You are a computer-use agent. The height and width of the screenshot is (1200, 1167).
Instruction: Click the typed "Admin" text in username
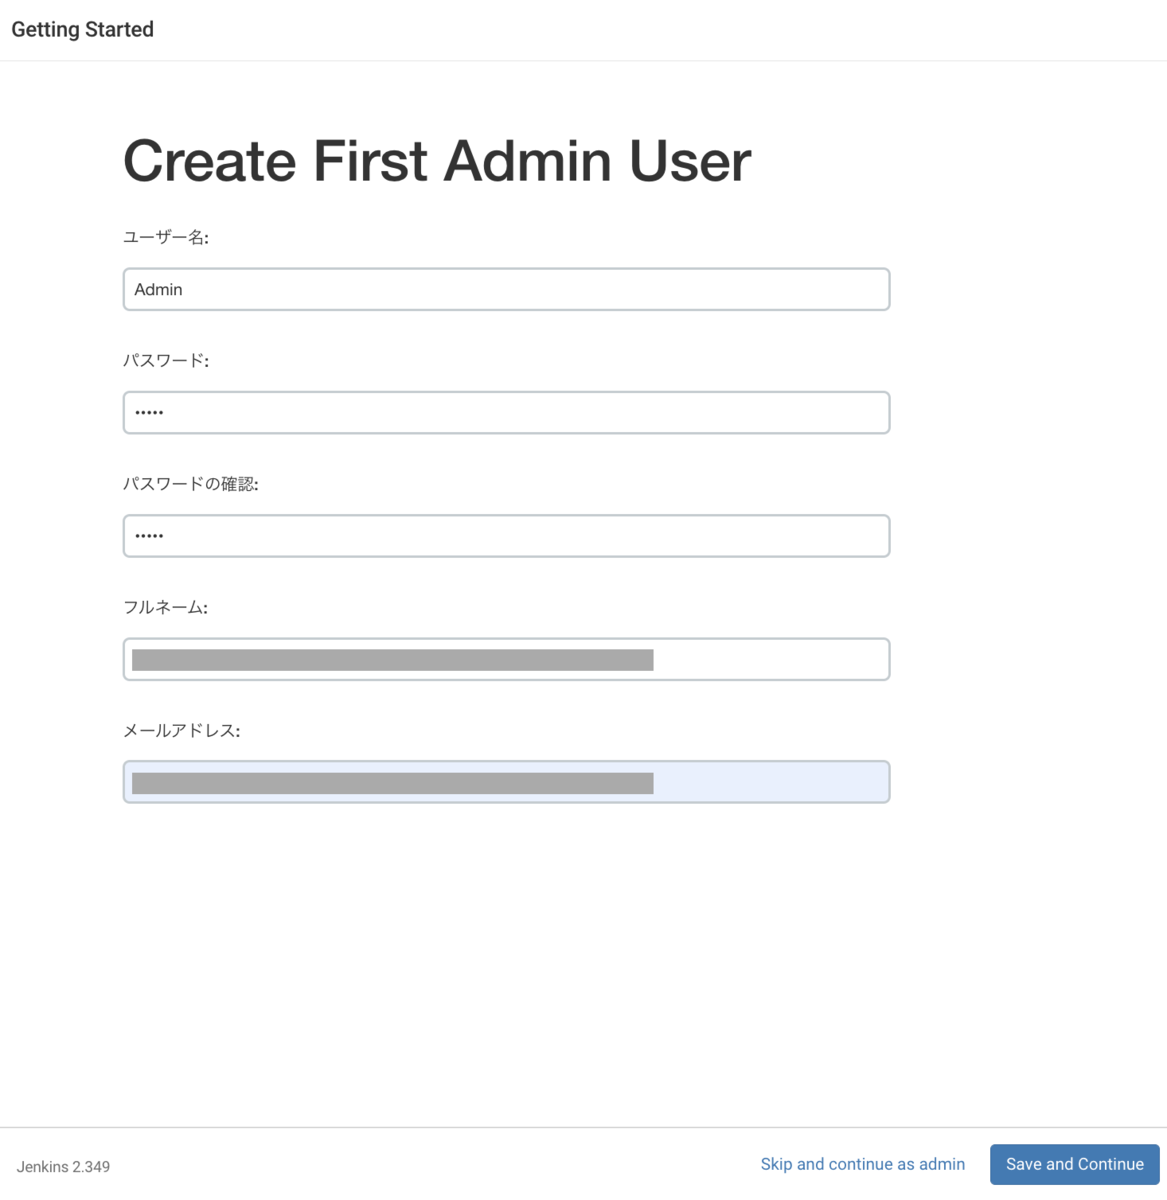click(x=158, y=290)
